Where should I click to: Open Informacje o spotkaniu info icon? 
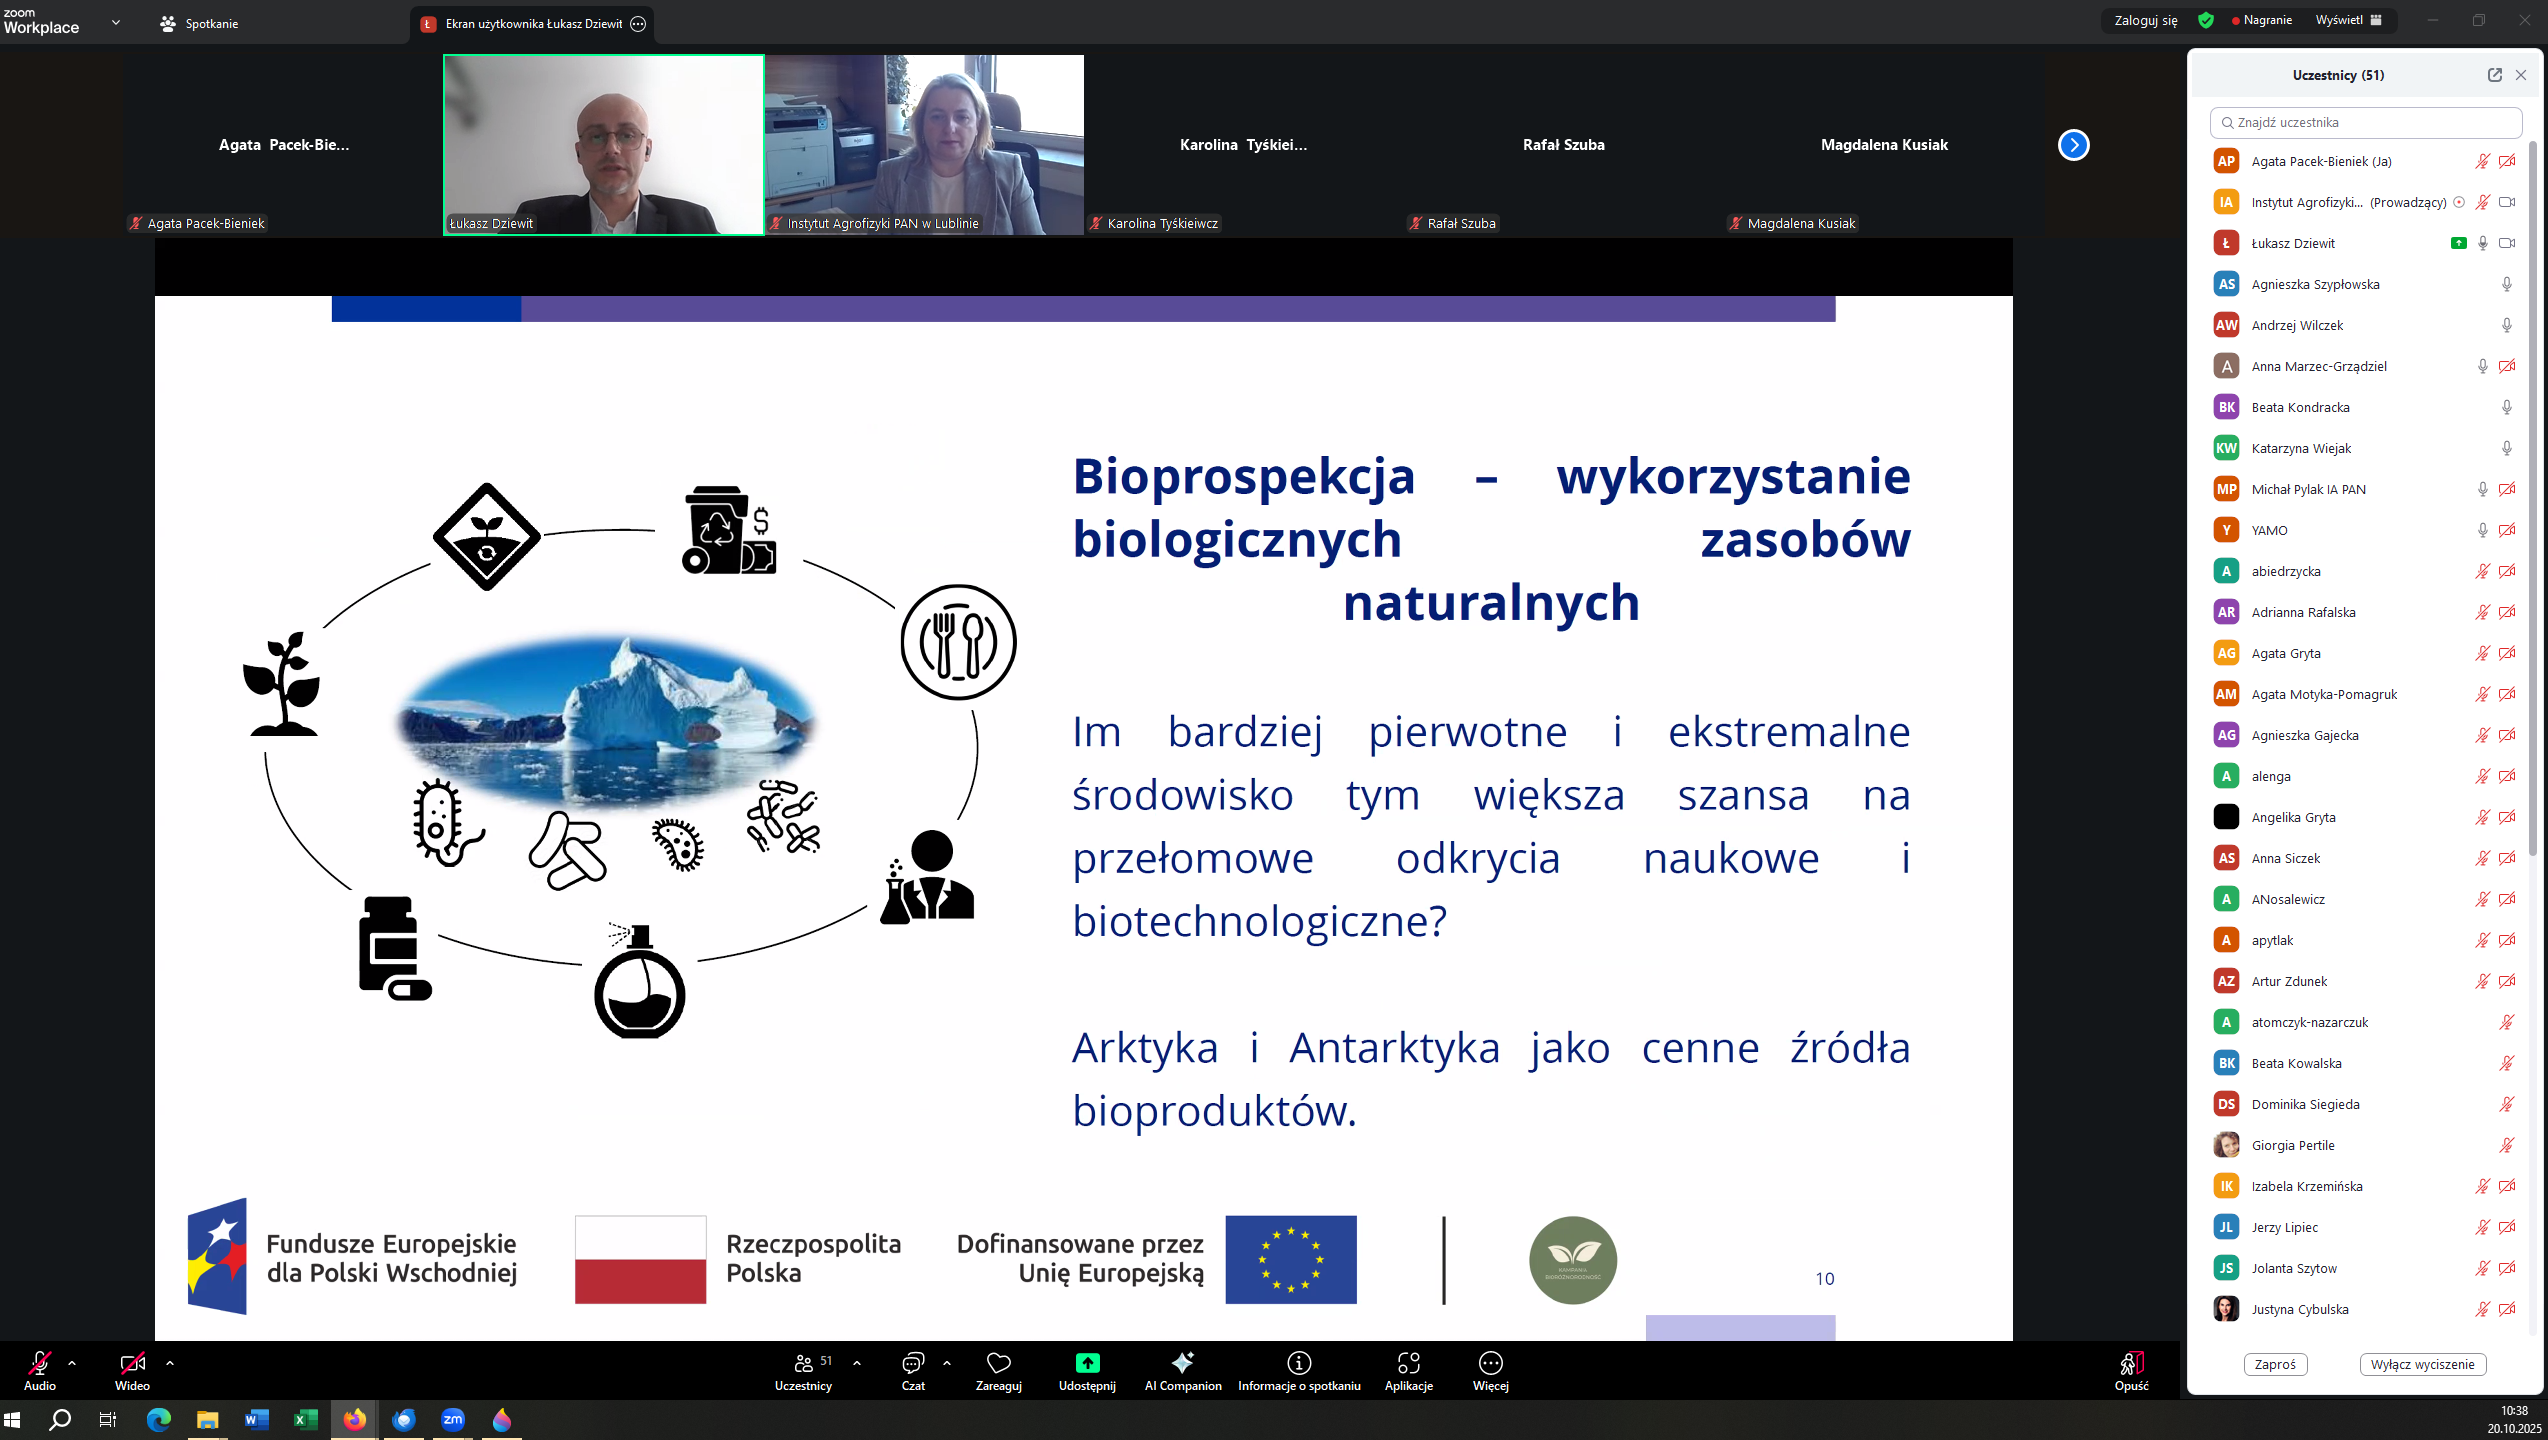1299,1363
